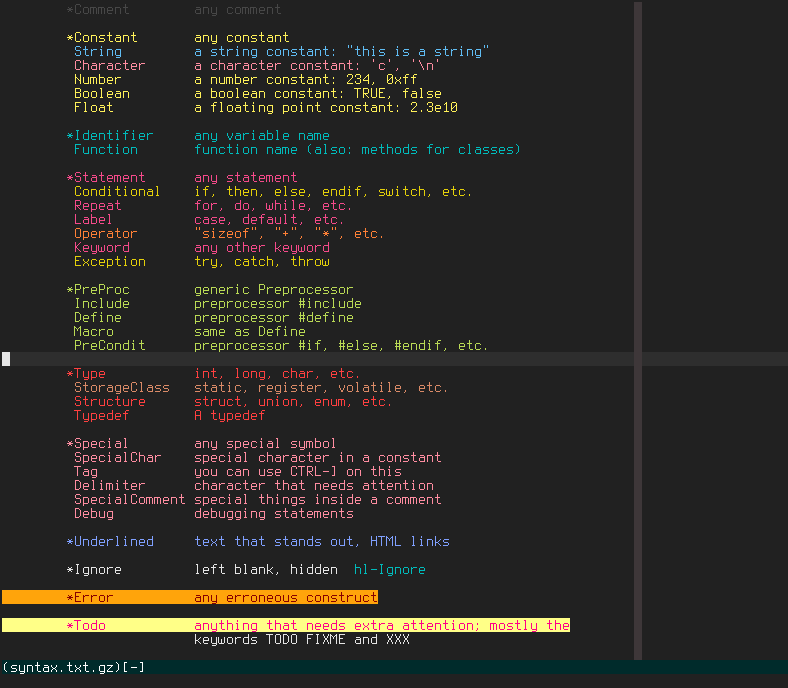Click the String group name
The height and width of the screenshot is (688, 788).
click(x=98, y=52)
